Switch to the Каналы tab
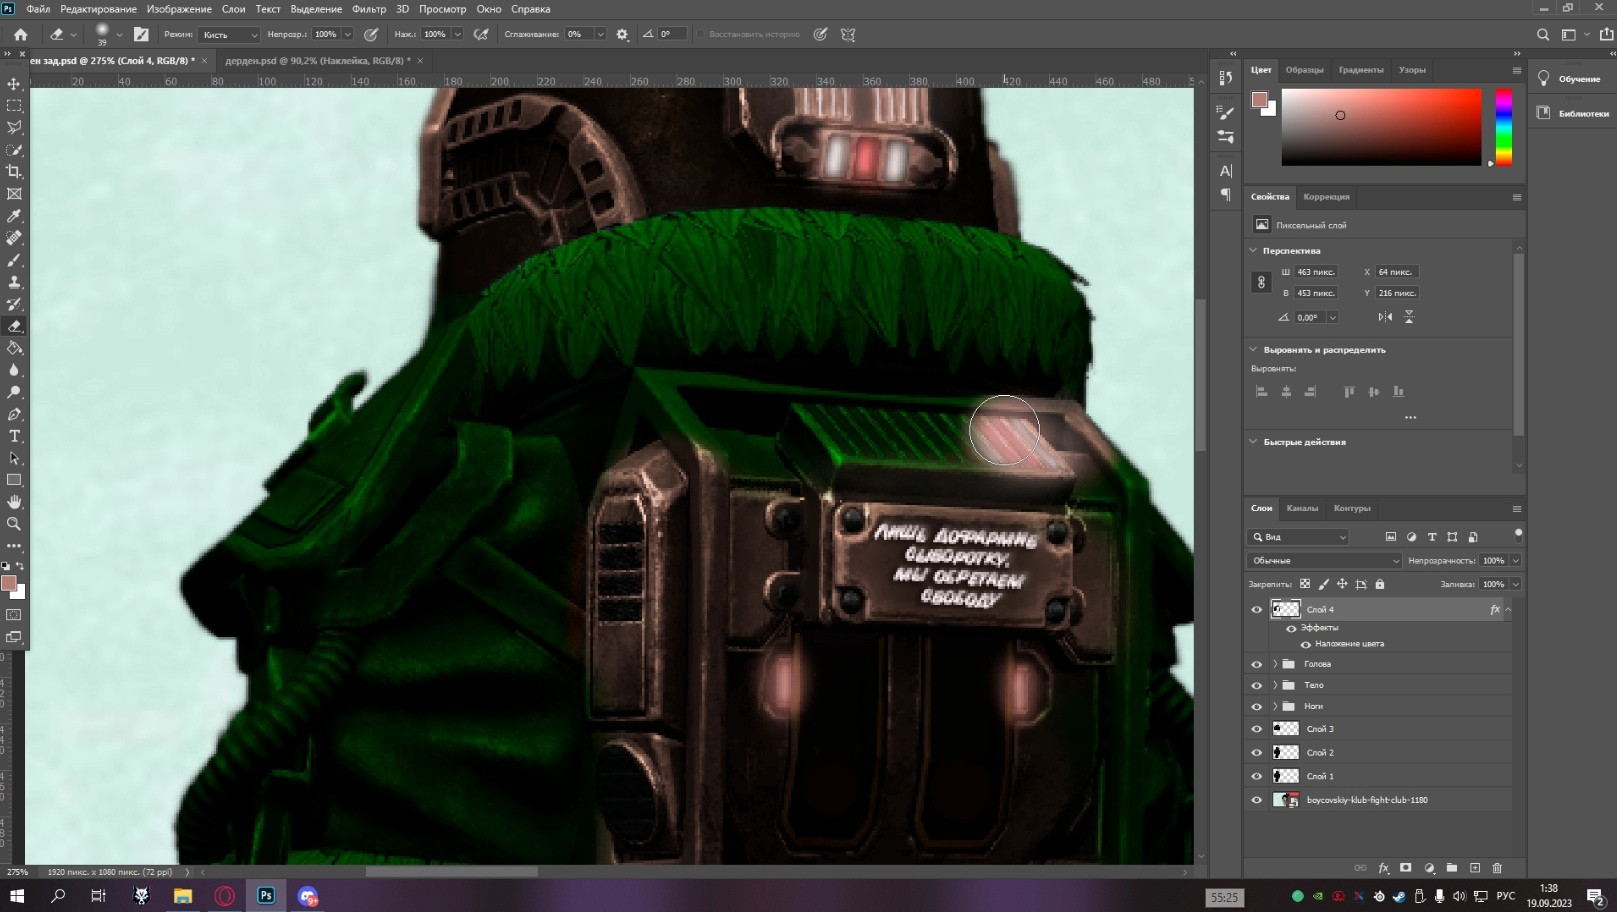This screenshot has height=912, width=1617. point(1302,508)
